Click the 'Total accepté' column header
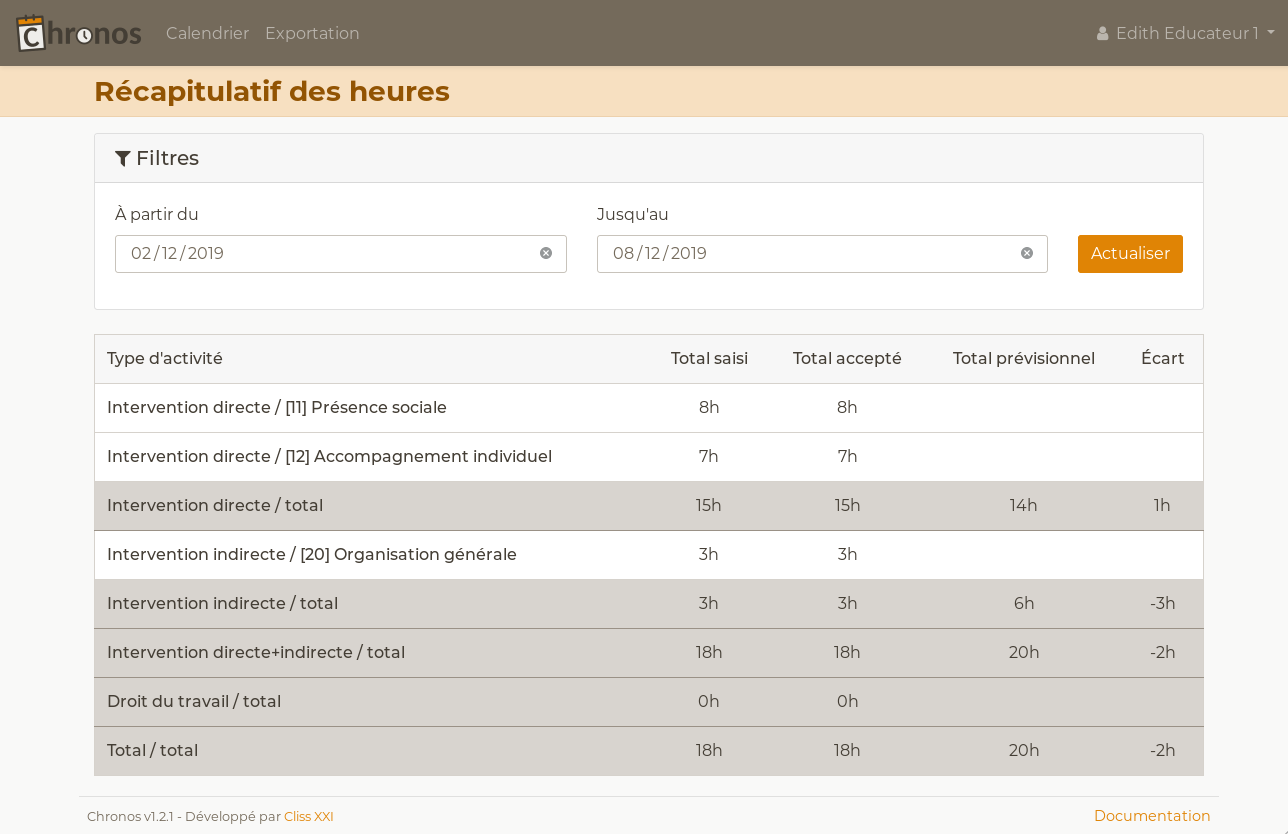The width and height of the screenshot is (1288, 834). (x=847, y=358)
